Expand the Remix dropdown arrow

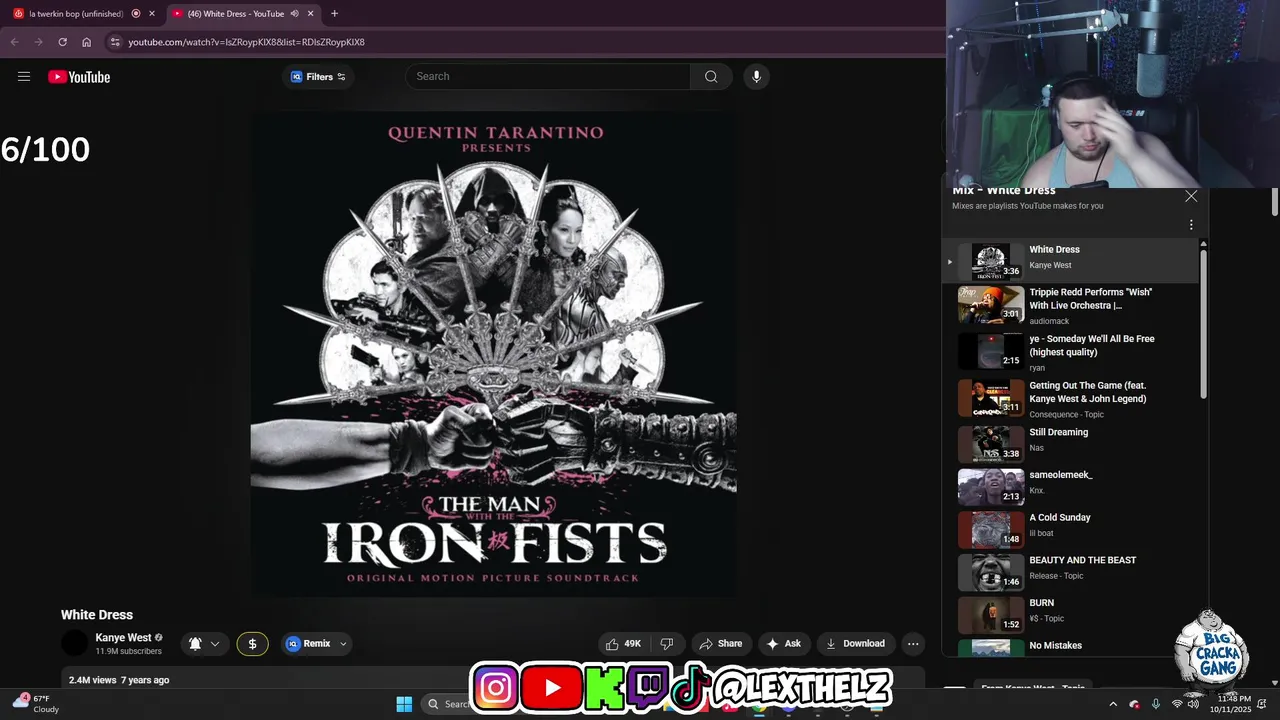pyautogui.click(x=343, y=644)
